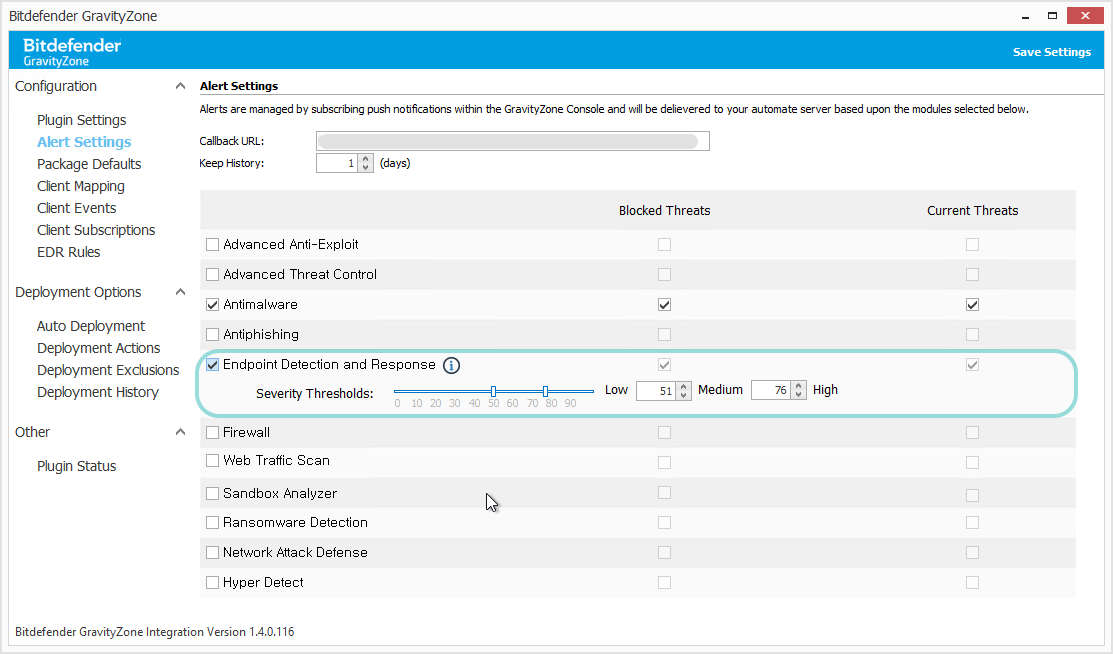Viewport: 1113px width, 654px height.
Task: Click the Bitdefender GravityZone logo
Action: 70,48
